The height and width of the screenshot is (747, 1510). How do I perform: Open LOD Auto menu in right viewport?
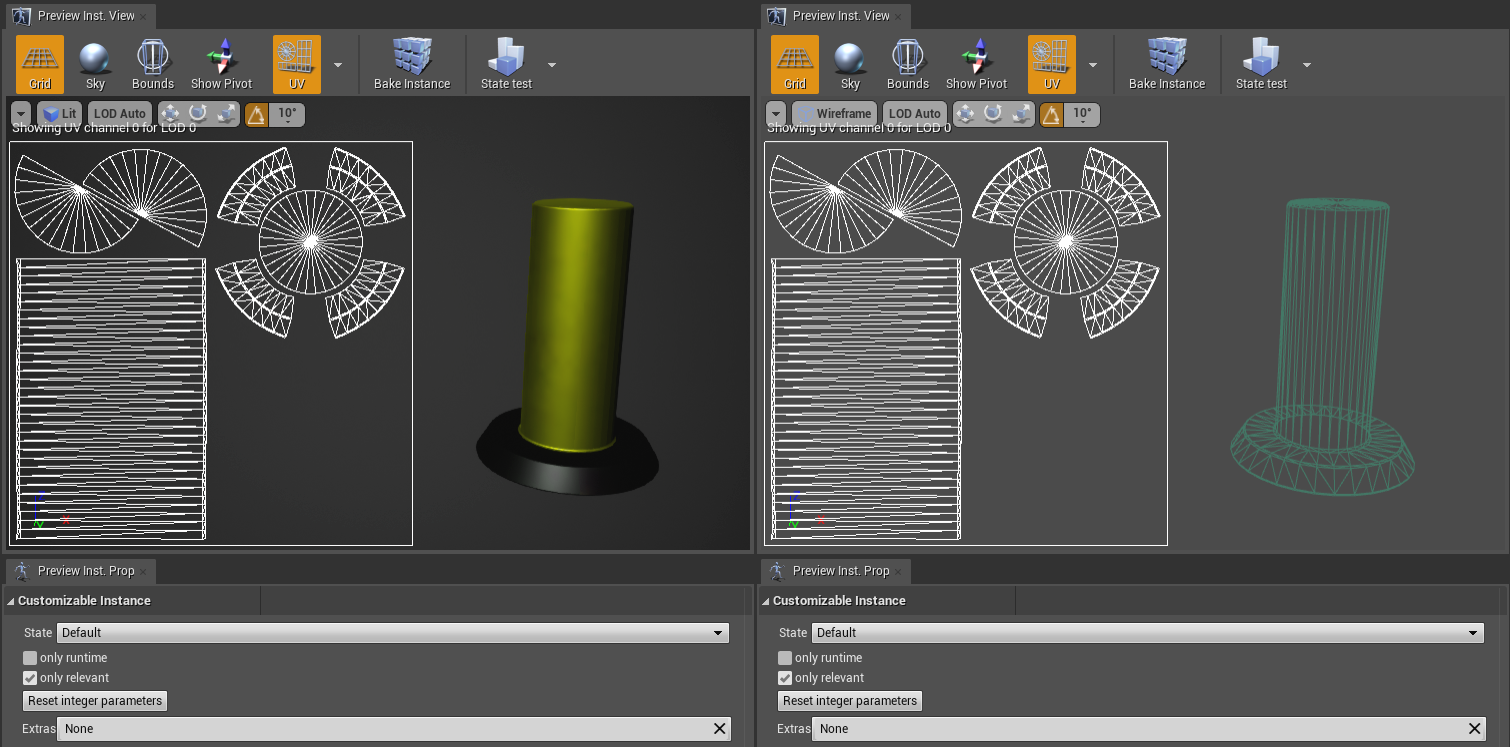point(915,114)
